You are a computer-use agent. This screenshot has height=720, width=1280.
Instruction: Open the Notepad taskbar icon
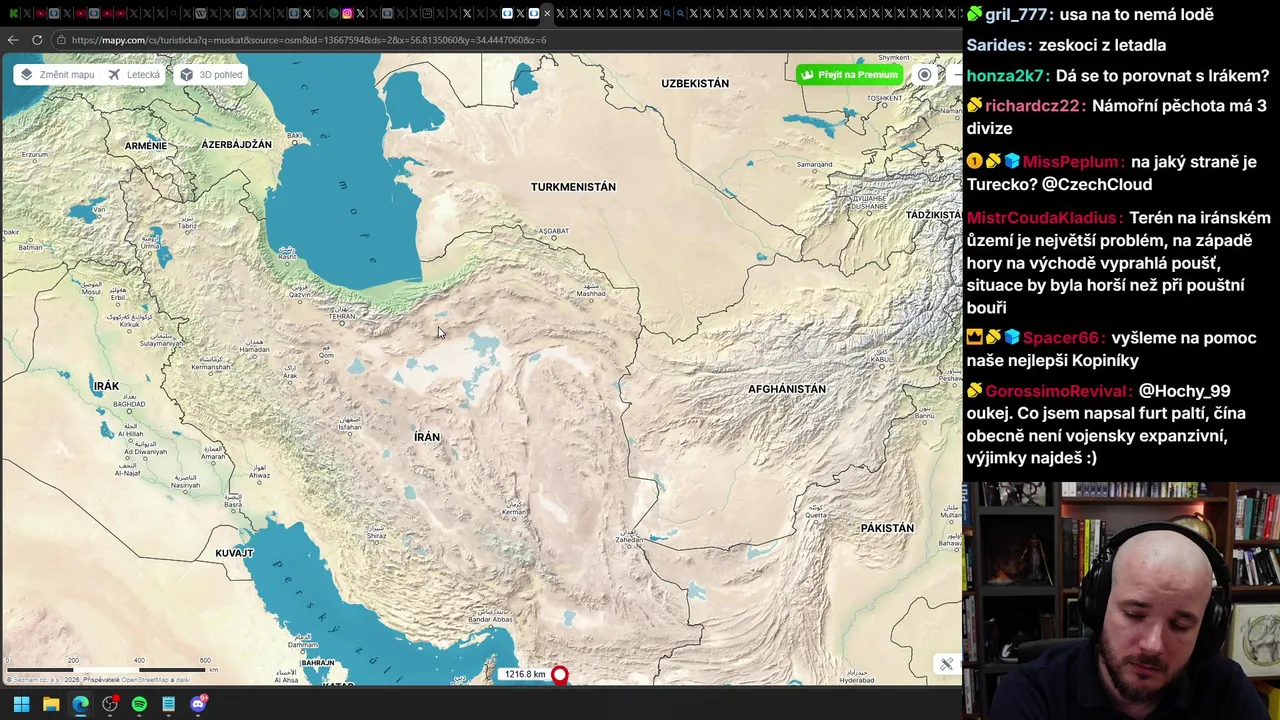pos(169,704)
